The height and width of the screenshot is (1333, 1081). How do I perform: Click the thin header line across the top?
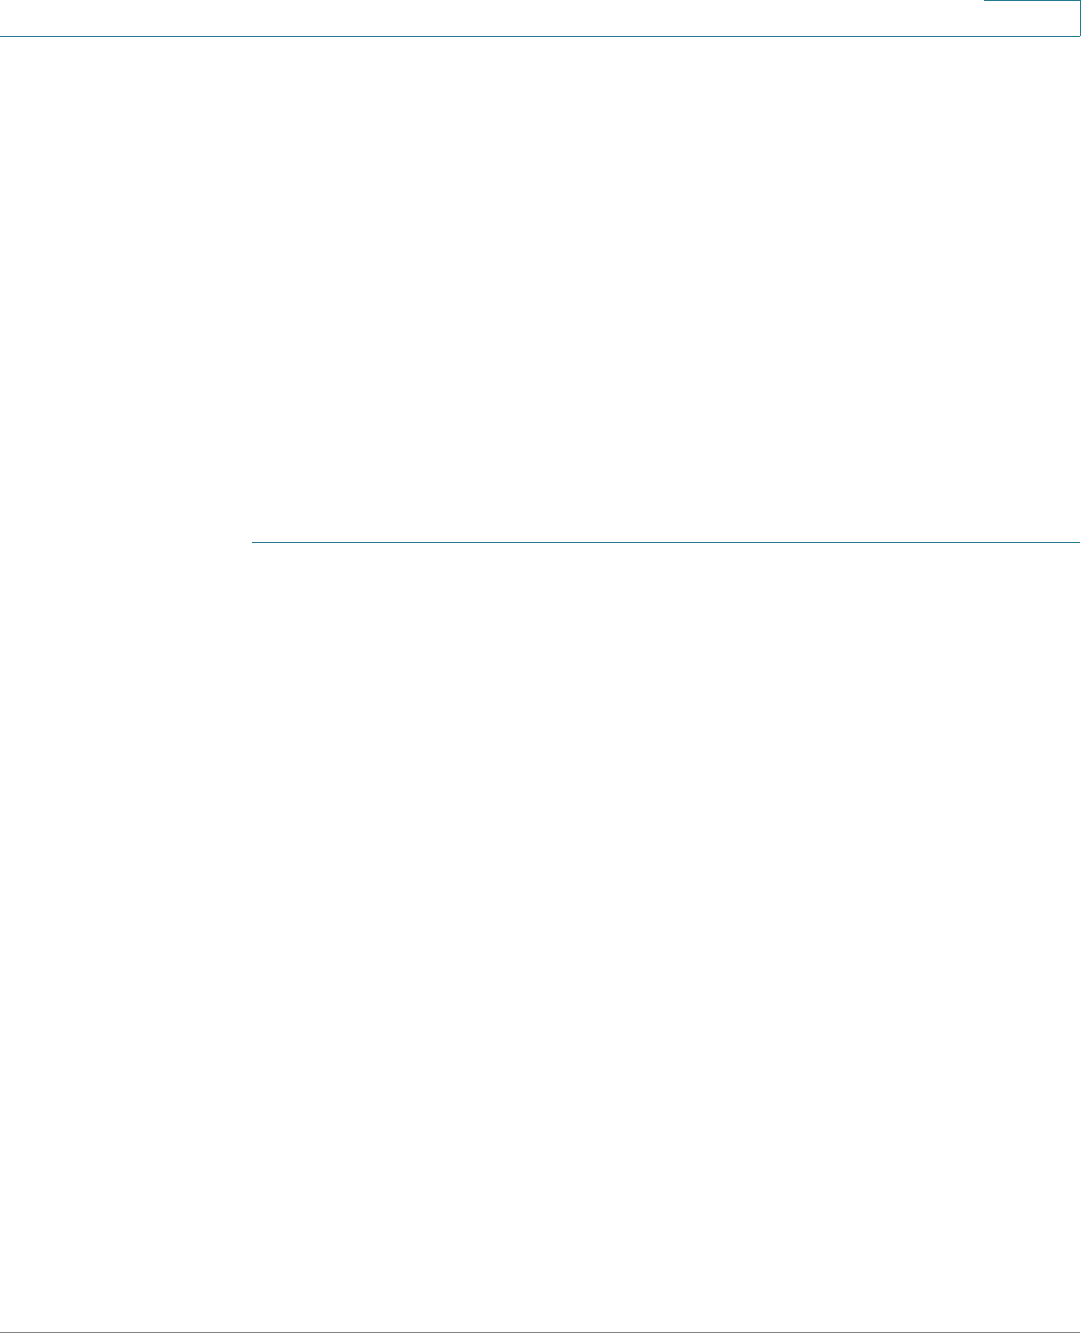point(492,37)
